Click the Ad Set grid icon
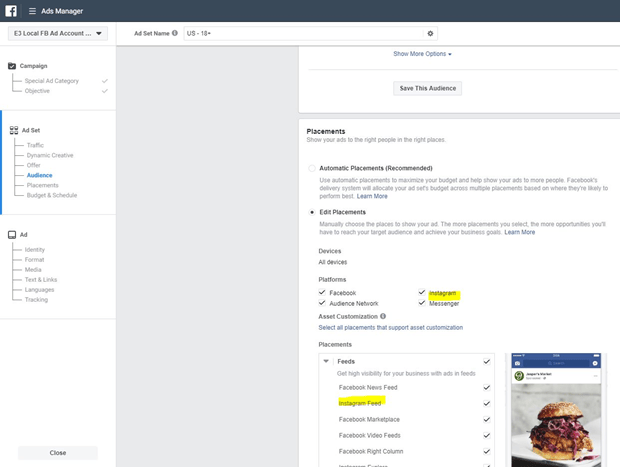Image resolution: width=620 pixels, height=467 pixels. [14, 130]
